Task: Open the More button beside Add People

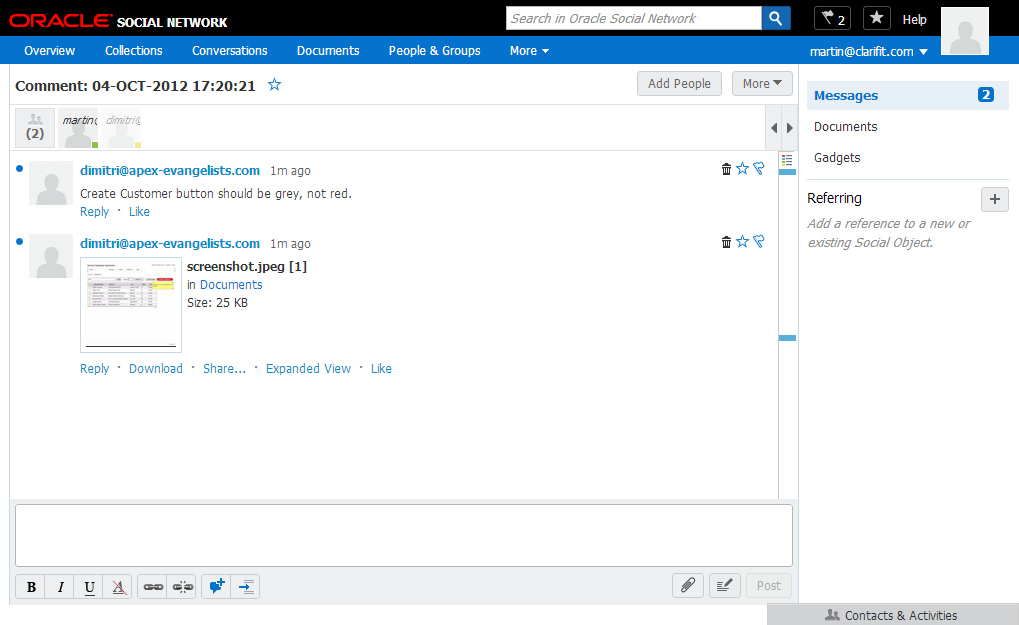Action: 762,84
